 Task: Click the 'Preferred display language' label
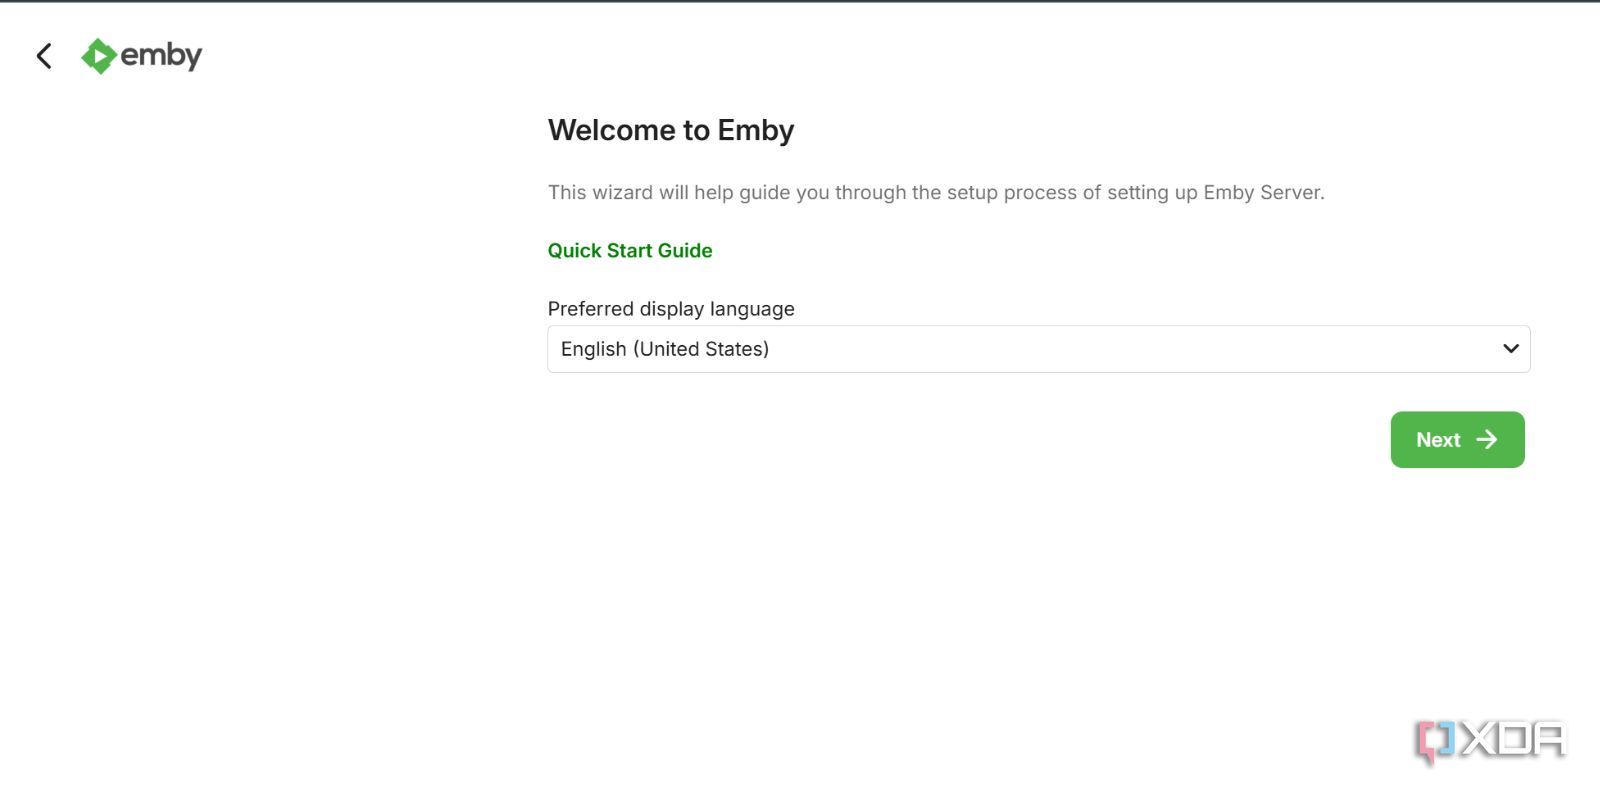(671, 309)
